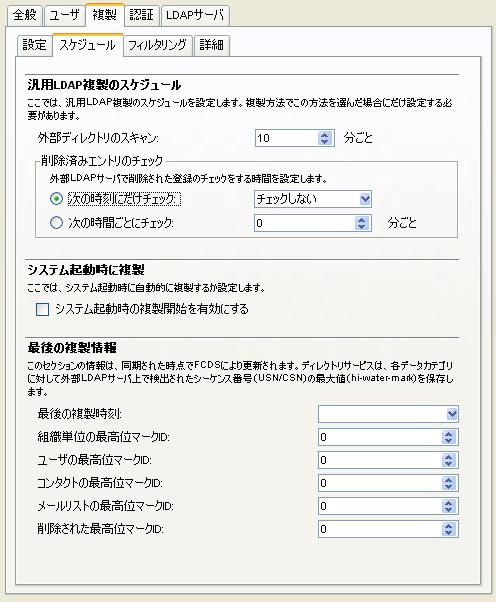Decrease メールリストの最高位マークID value with down arrow
Viewport: 496px width, 602px height.
click(x=448, y=509)
